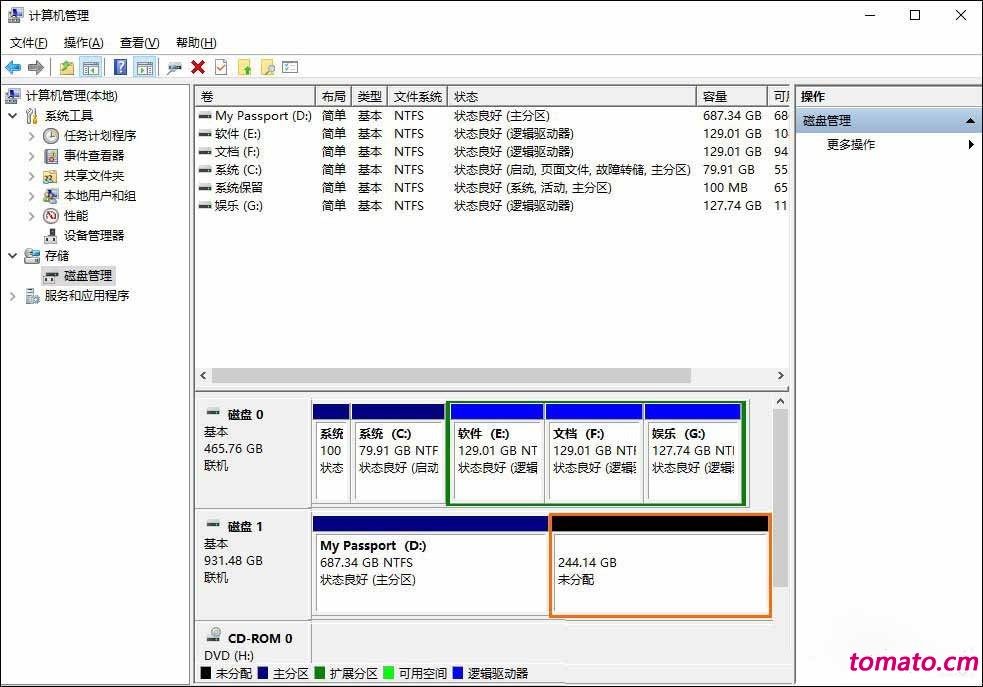Sort by the 卷 column header
Viewport: 983px width, 687px height.
(255, 97)
